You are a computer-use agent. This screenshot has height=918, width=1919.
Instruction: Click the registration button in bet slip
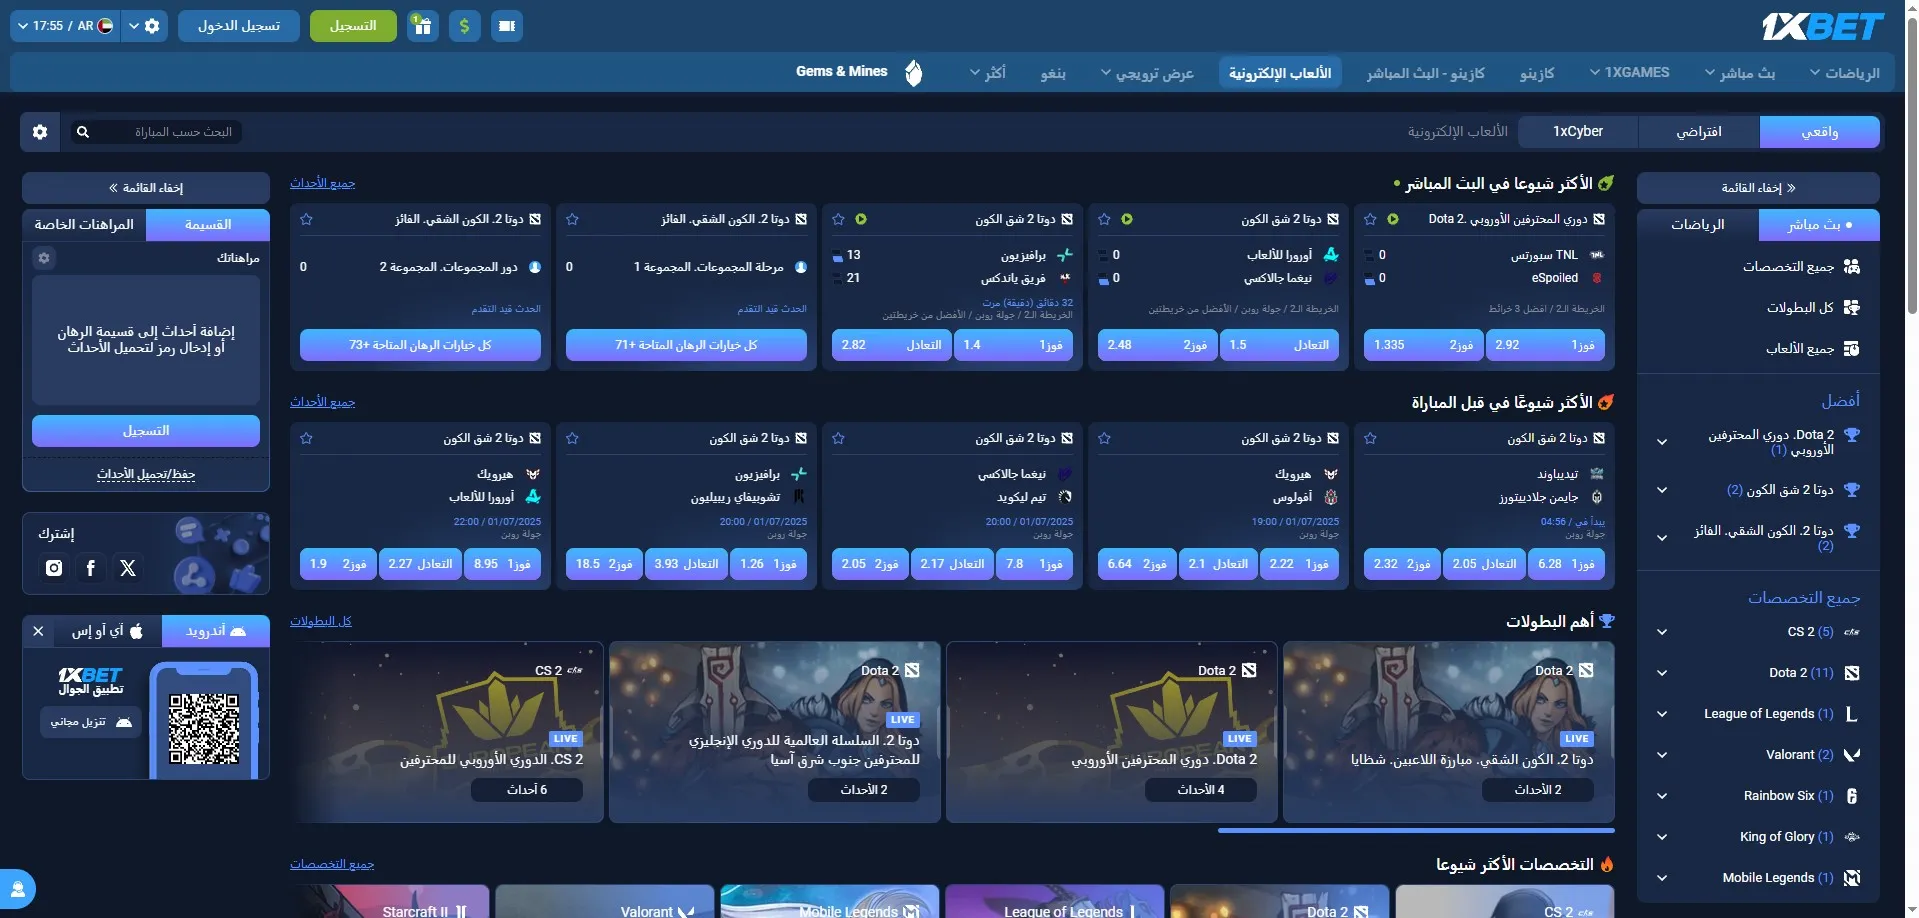(146, 431)
